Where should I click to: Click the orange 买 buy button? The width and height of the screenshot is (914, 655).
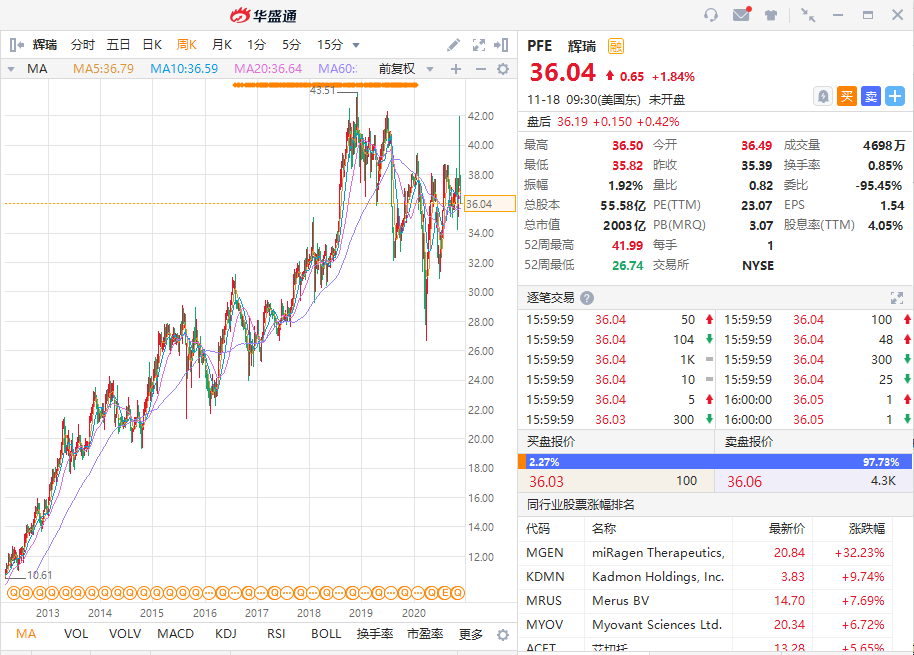pos(847,96)
